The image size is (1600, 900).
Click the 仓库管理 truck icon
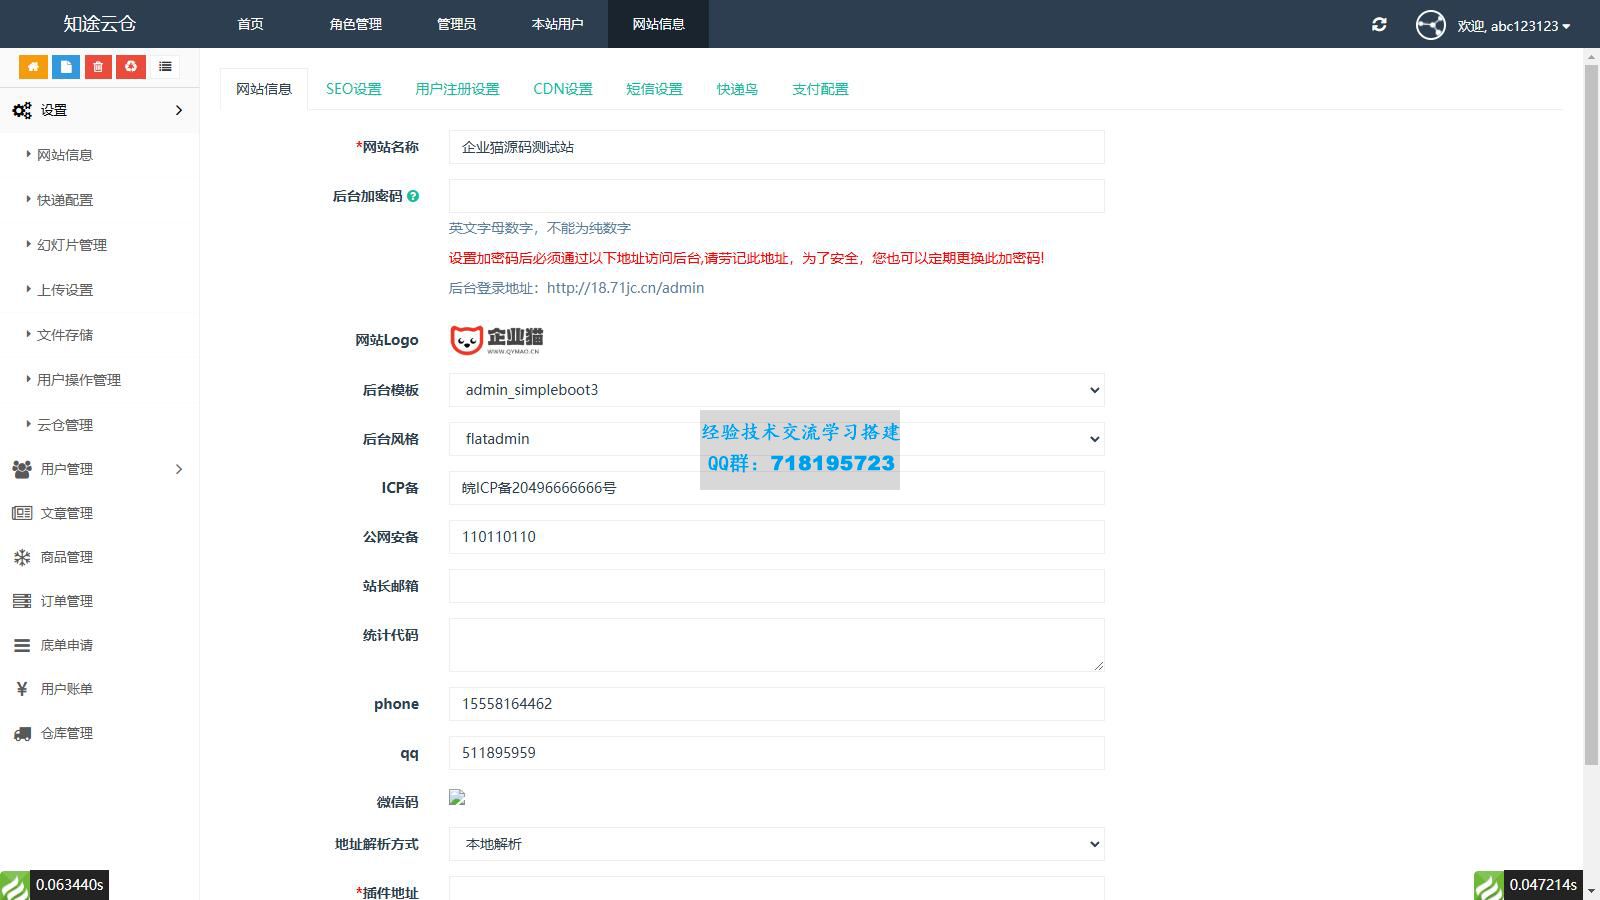pyautogui.click(x=22, y=733)
